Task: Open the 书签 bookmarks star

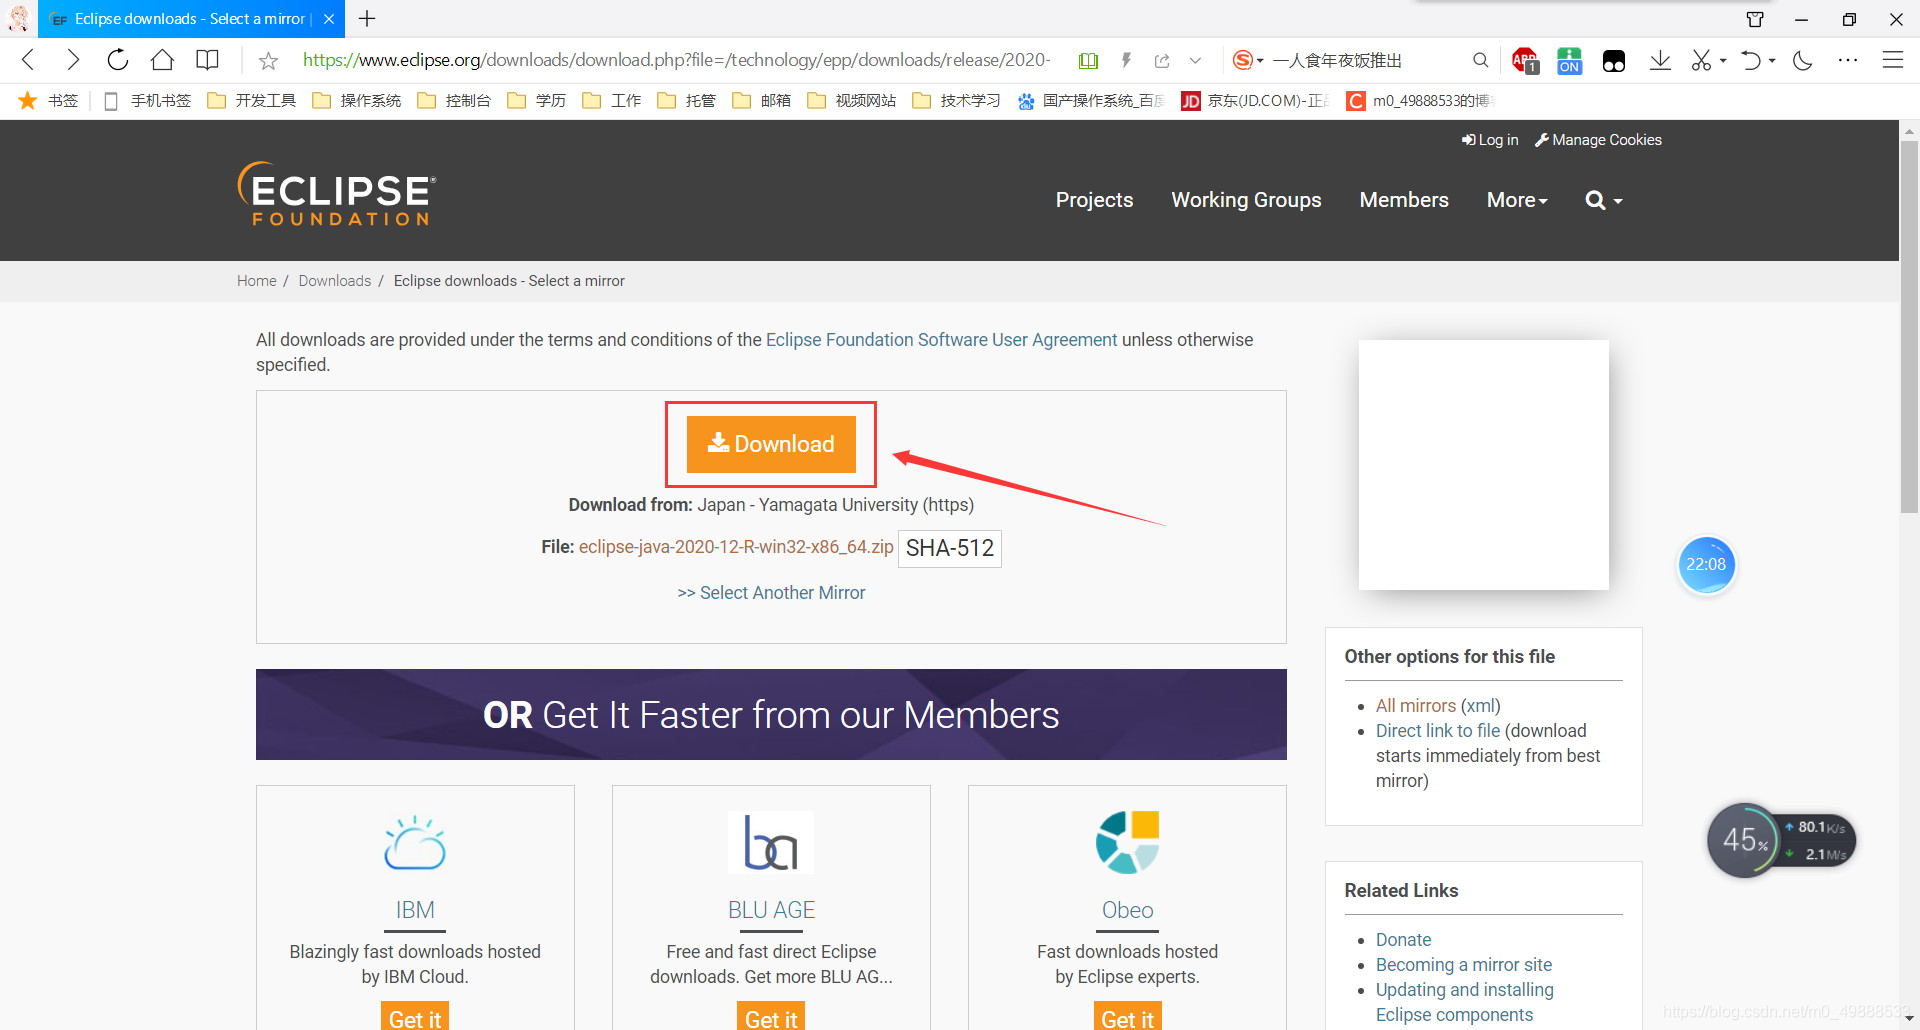Action: click(x=48, y=100)
